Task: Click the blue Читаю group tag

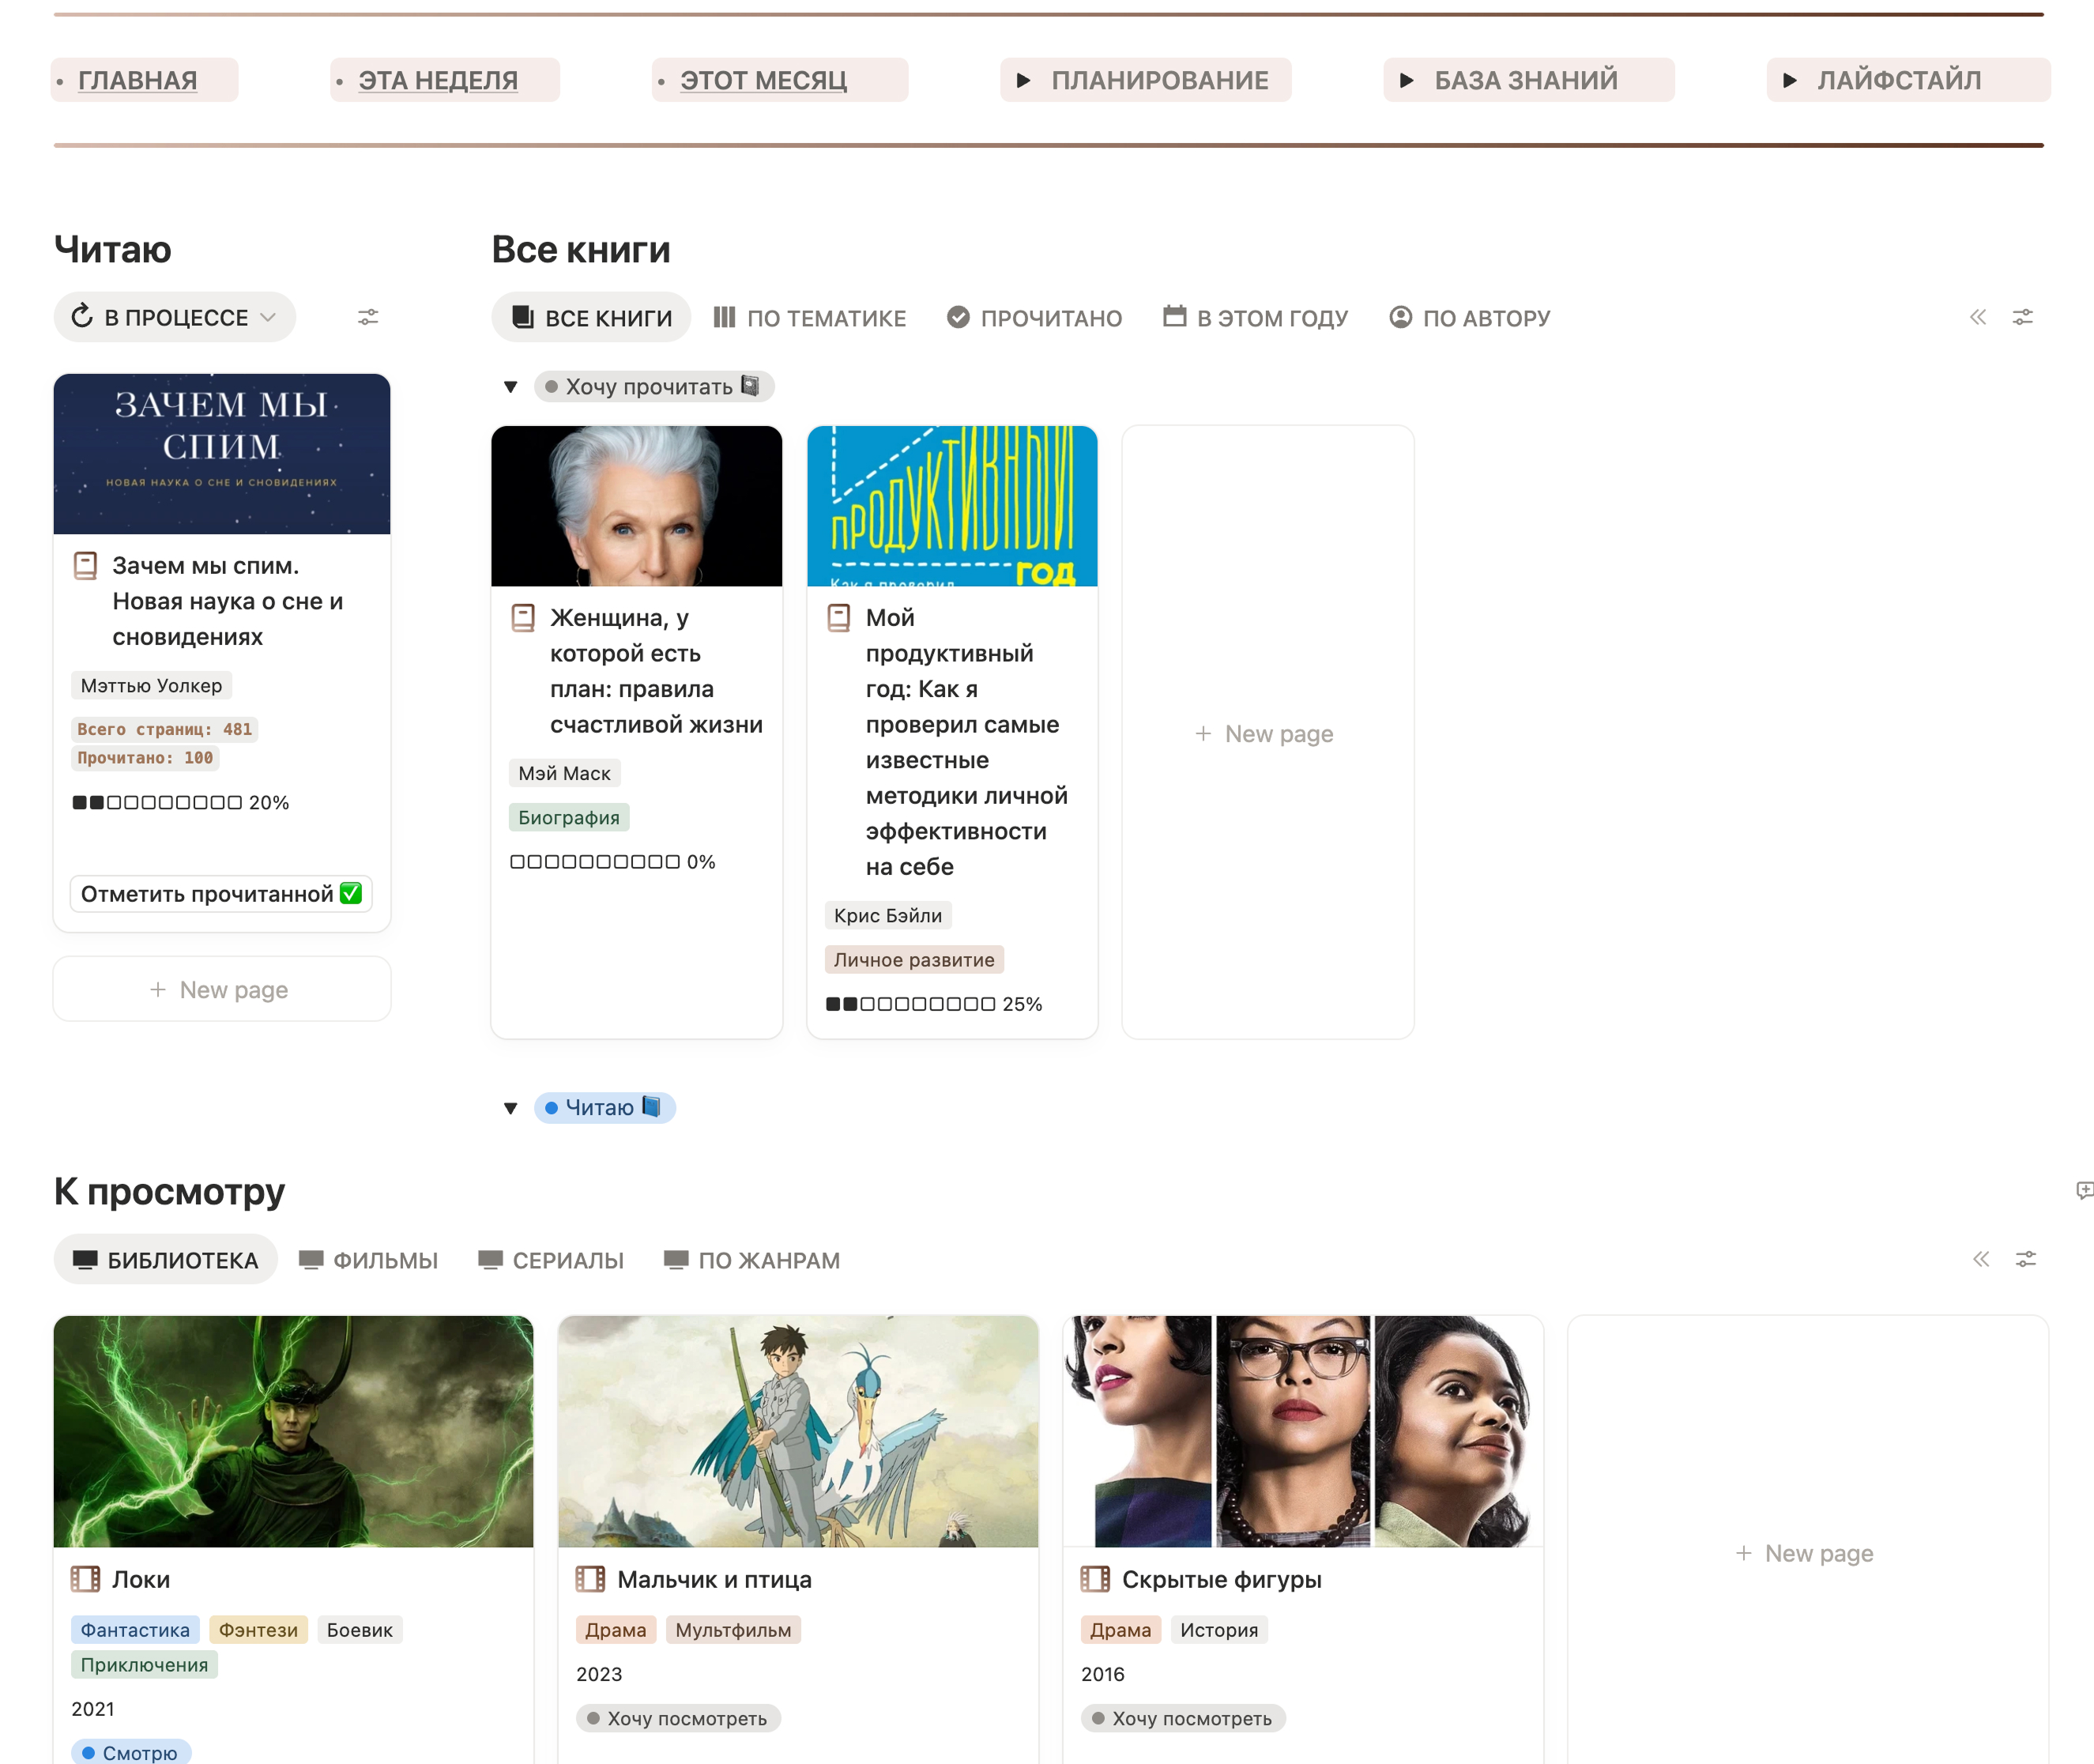Action: pos(605,1108)
